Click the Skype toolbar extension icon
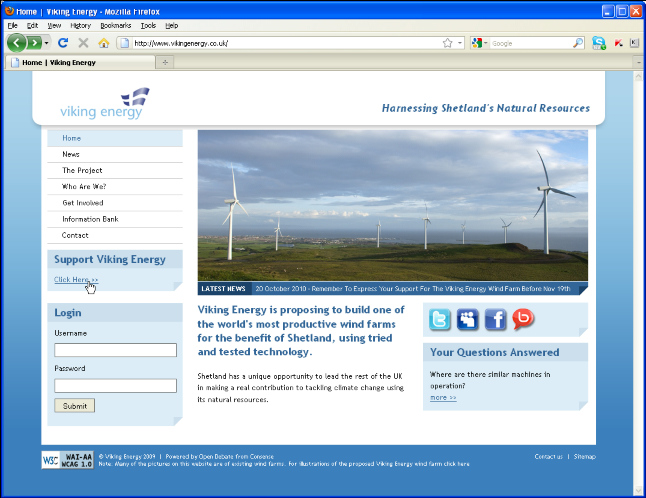The height and width of the screenshot is (498, 646). click(x=599, y=43)
